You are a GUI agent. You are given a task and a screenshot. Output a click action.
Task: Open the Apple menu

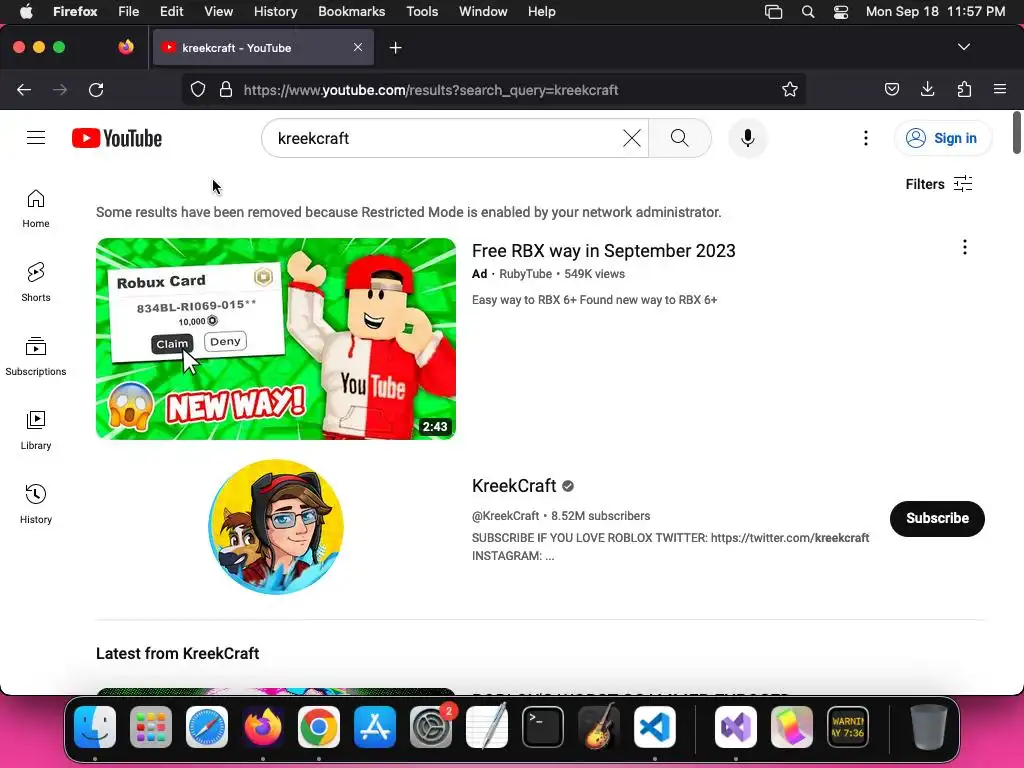click(25, 12)
